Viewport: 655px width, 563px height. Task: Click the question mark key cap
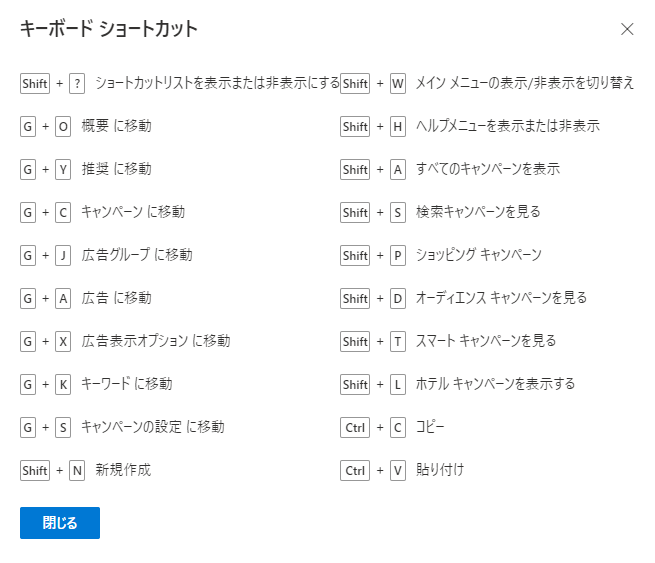tap(77, 83)
